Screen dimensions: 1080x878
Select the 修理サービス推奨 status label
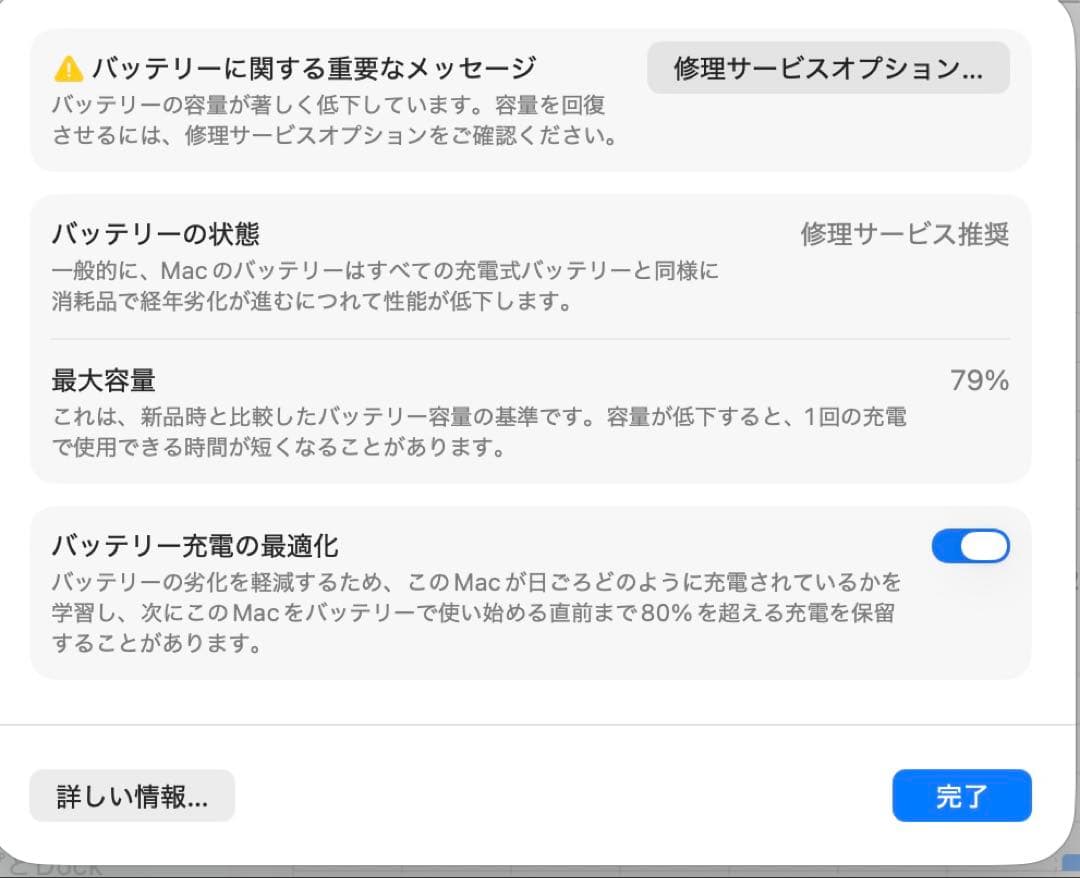903,232
